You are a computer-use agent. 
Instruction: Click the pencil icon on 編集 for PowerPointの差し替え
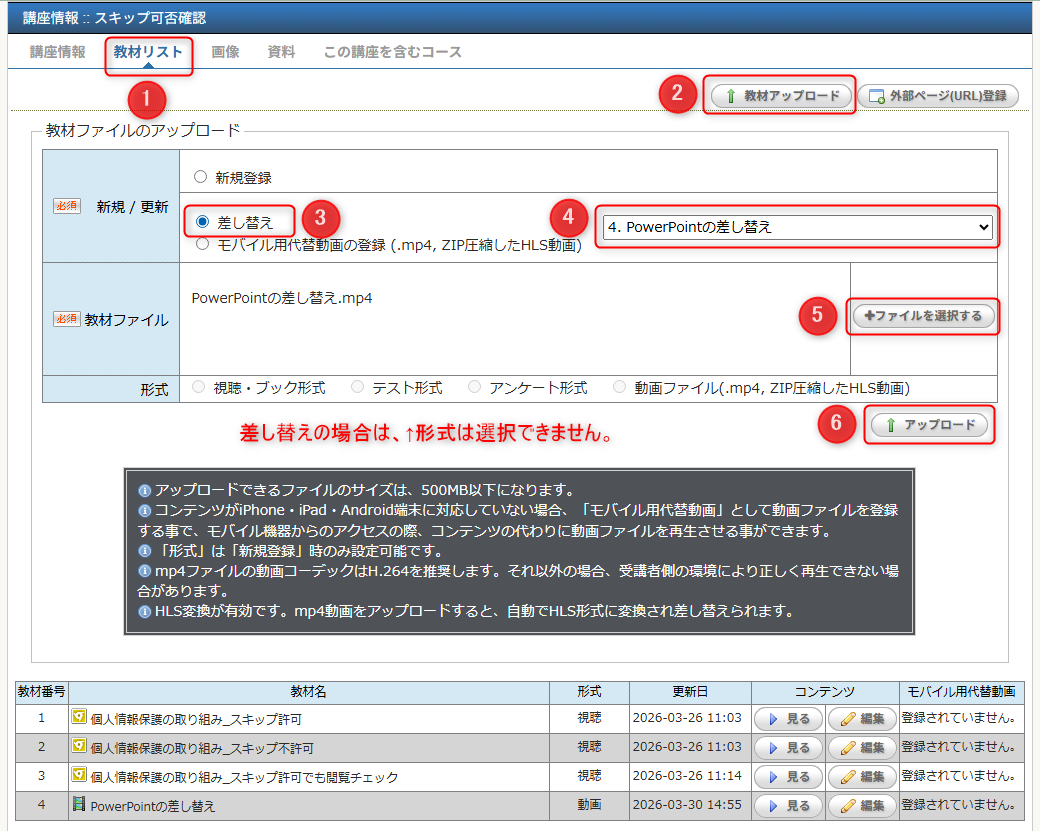click(x=848, y=806)
